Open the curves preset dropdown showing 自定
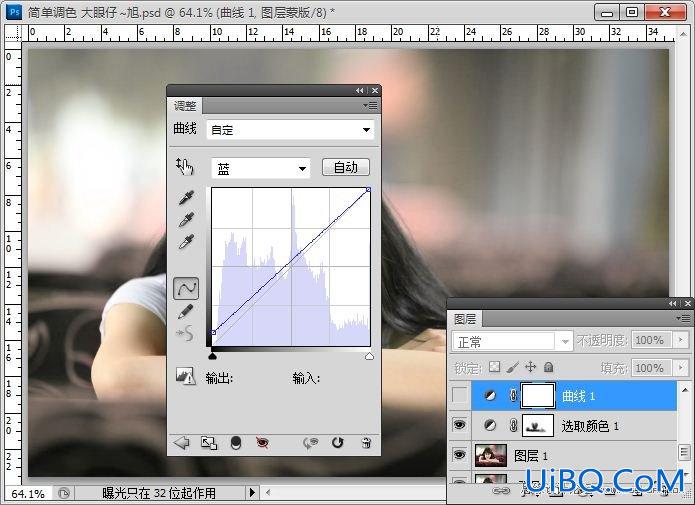This screenshot has width=695, height=505. tap(290, 130)
